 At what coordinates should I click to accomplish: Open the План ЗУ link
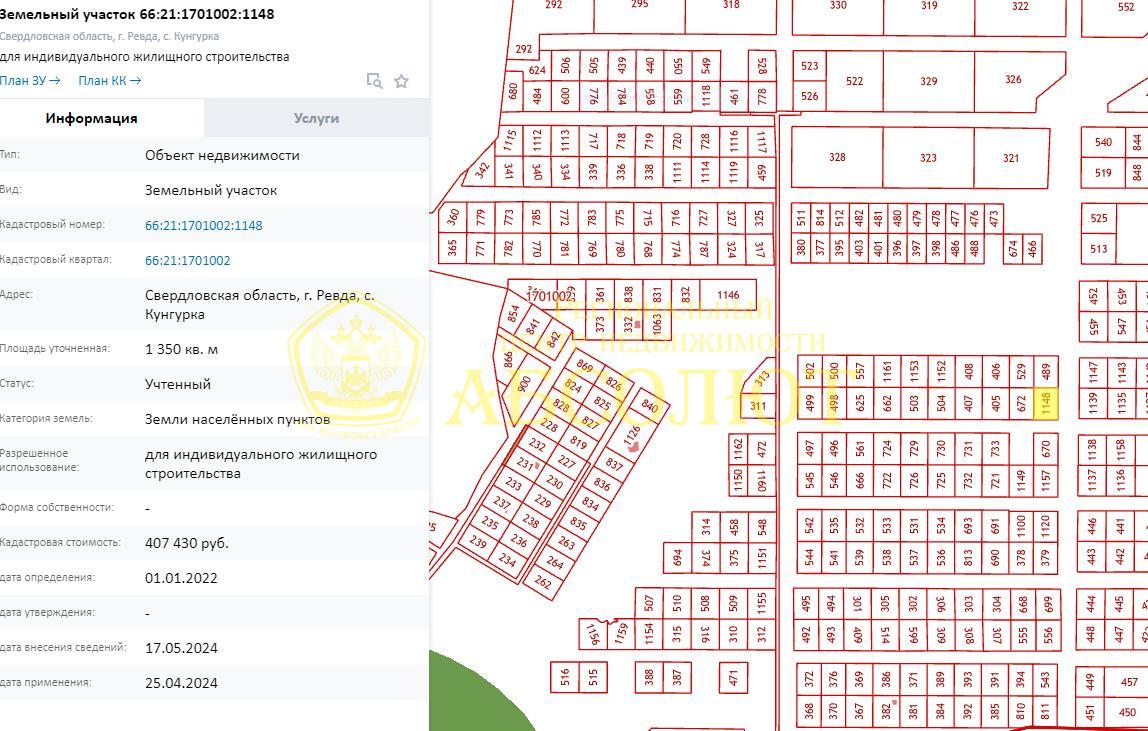(30, 81)
